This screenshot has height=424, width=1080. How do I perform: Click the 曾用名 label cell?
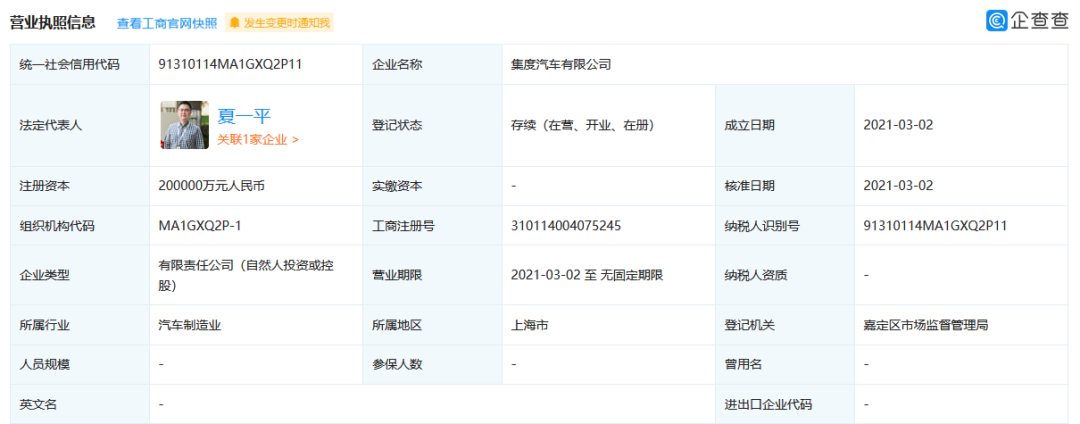tap(785, 364)
